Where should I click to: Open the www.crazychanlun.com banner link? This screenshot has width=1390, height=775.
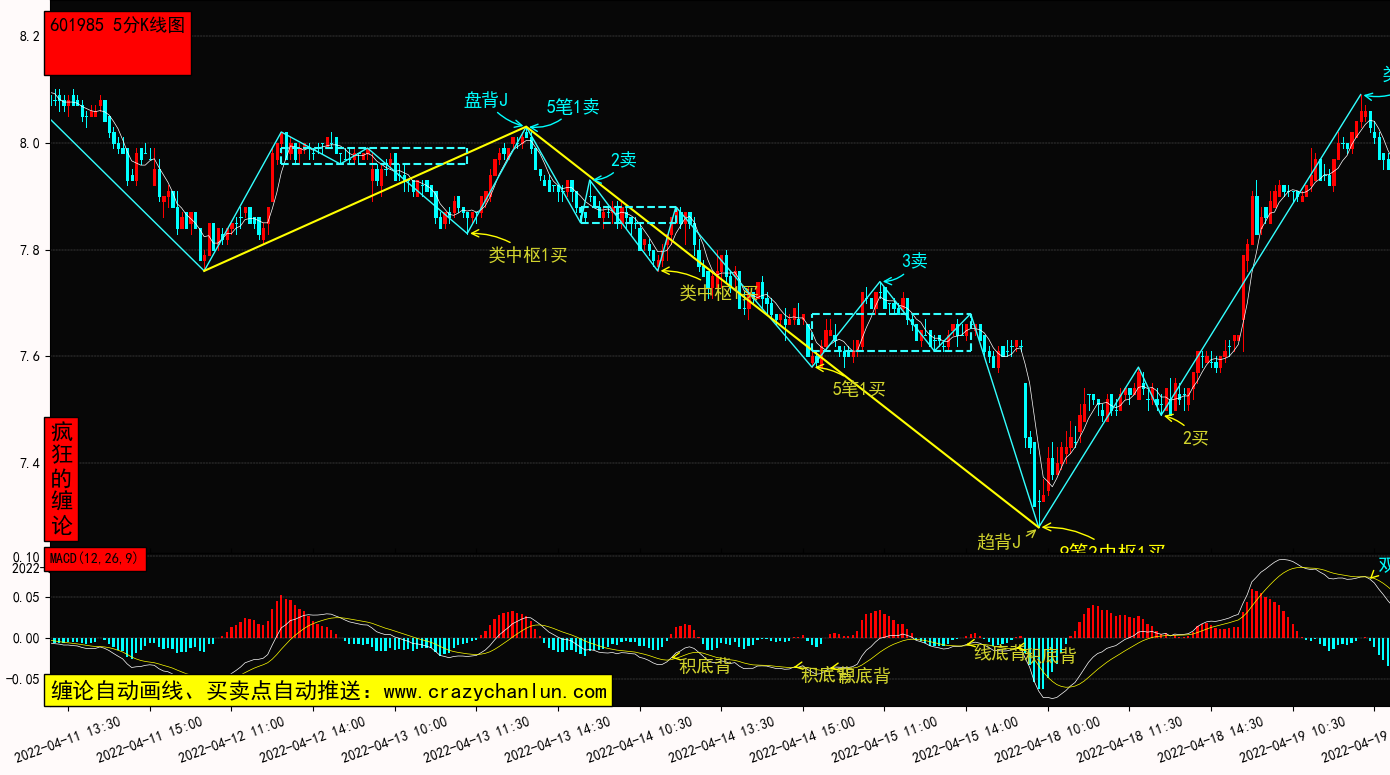point(326,691)
